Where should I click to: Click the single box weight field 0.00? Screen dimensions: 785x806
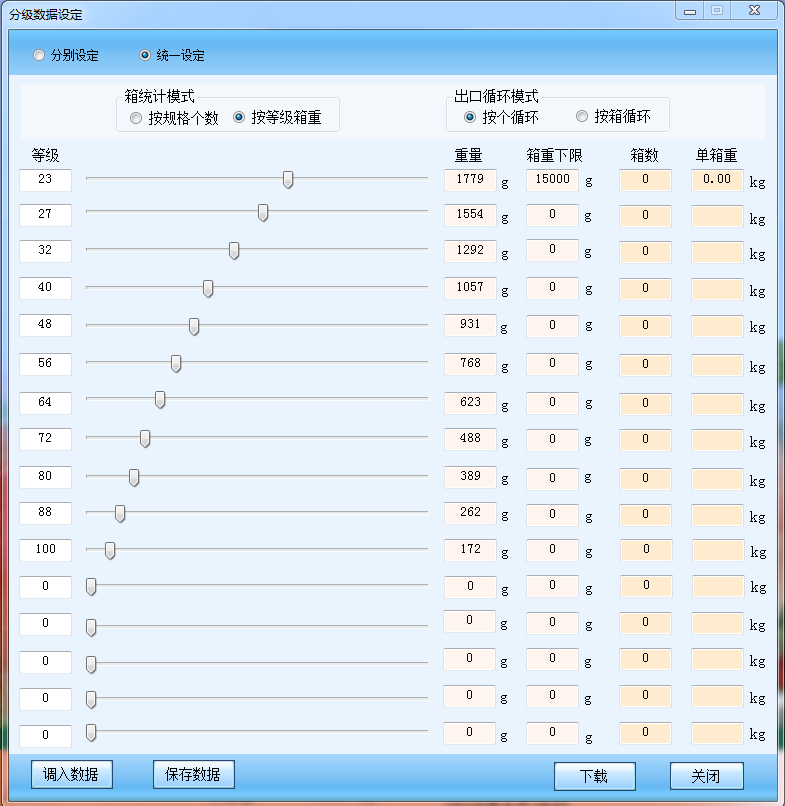point(717,180)
